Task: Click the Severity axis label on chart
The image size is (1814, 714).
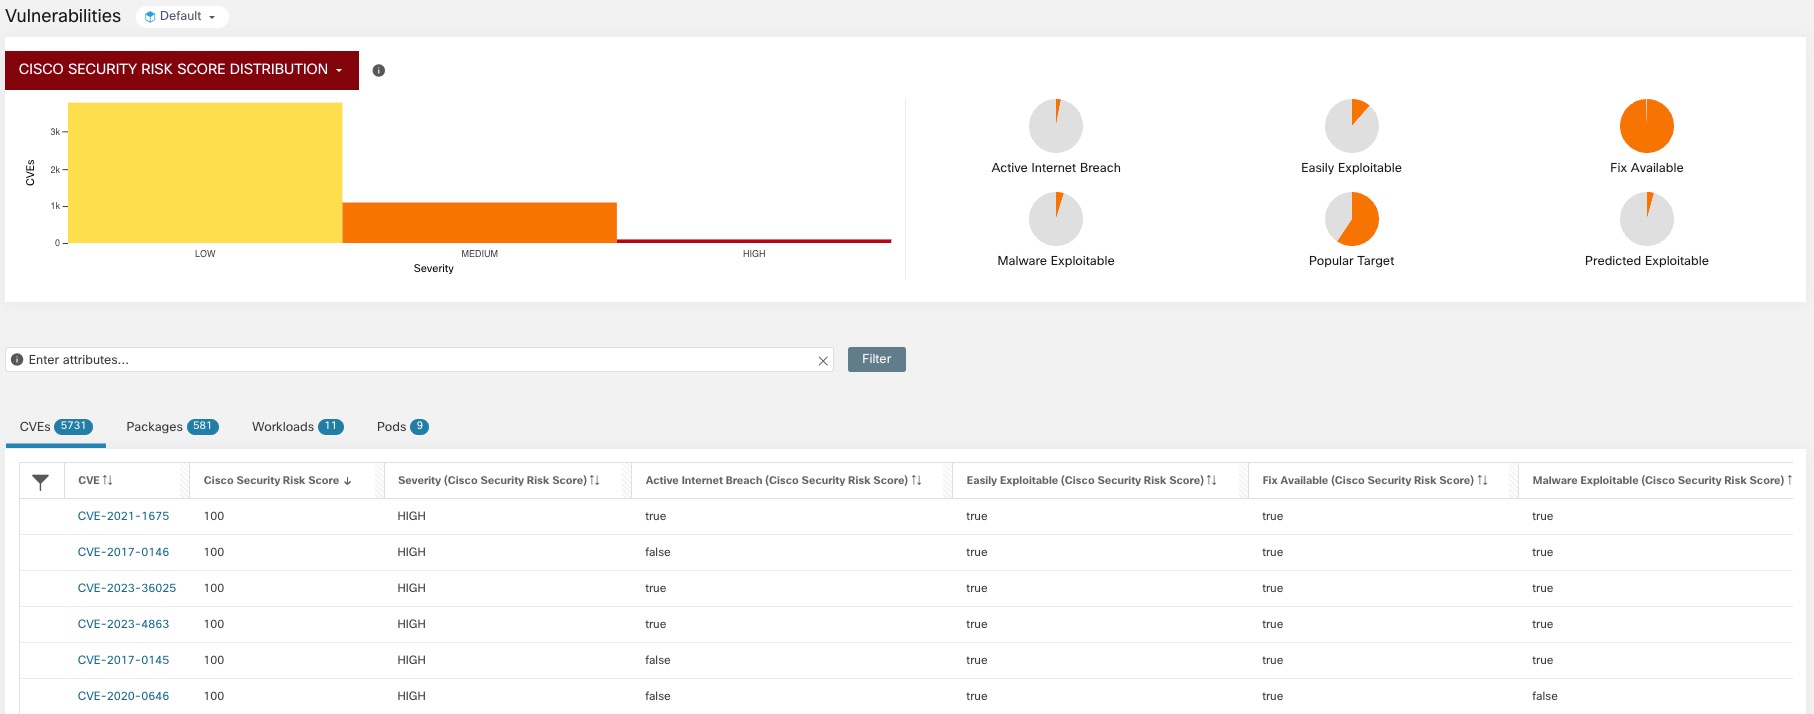Action: pyautogui.click(x=434, y=269)
